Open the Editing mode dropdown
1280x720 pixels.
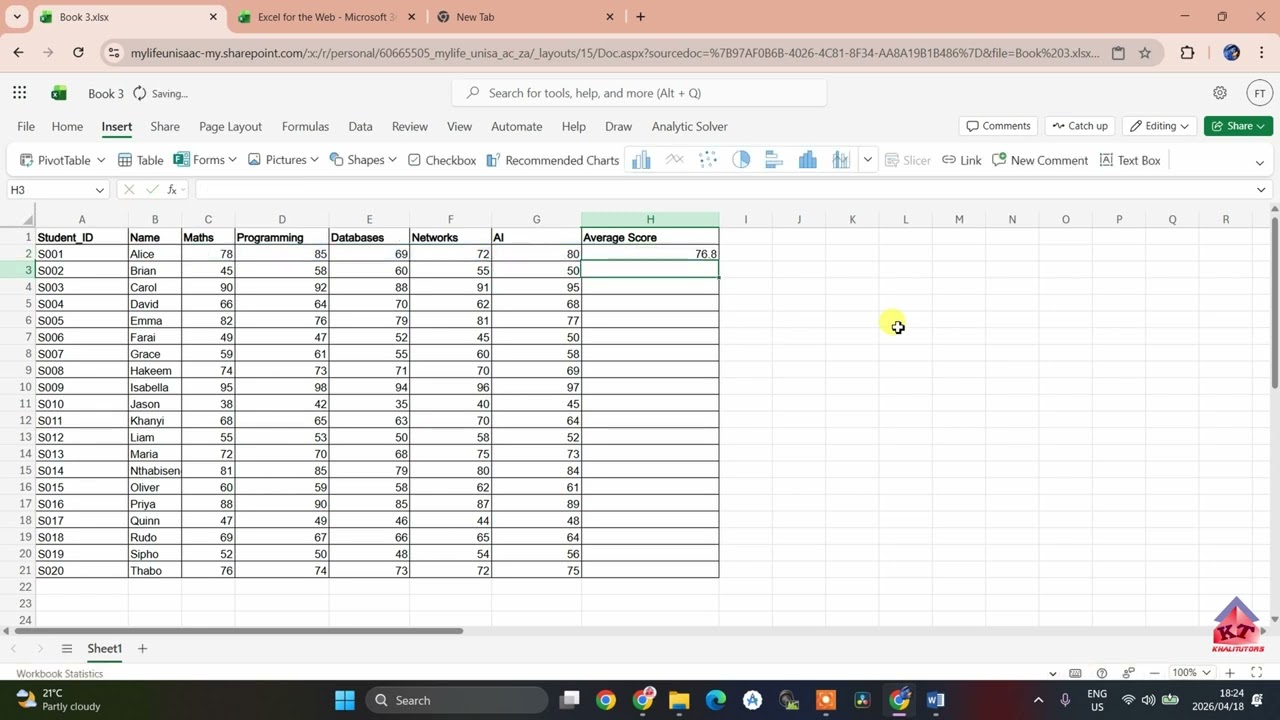coord(1160,126)
